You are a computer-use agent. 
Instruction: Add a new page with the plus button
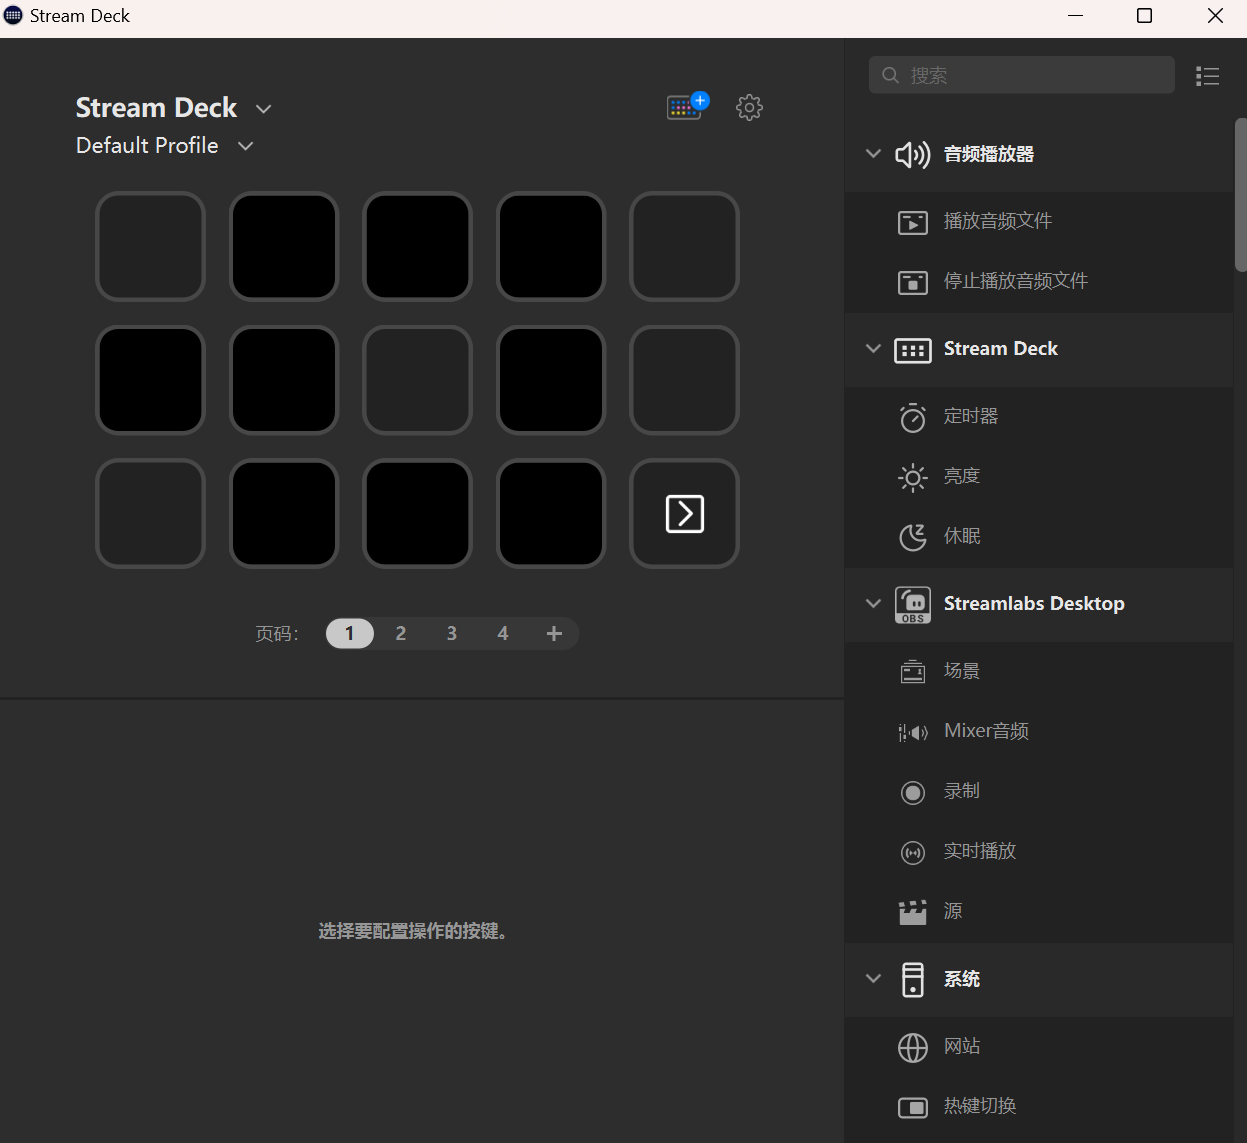554,633
